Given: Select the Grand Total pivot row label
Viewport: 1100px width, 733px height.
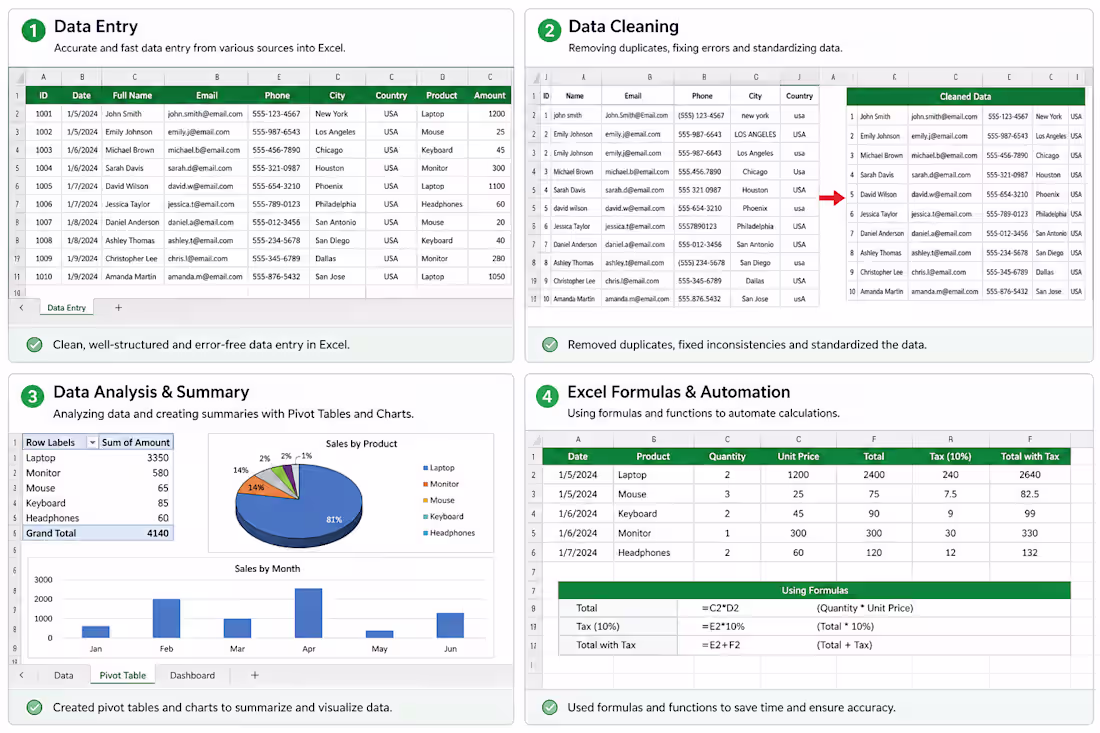Looking at the screenshot, I should [x=51, y=533].
